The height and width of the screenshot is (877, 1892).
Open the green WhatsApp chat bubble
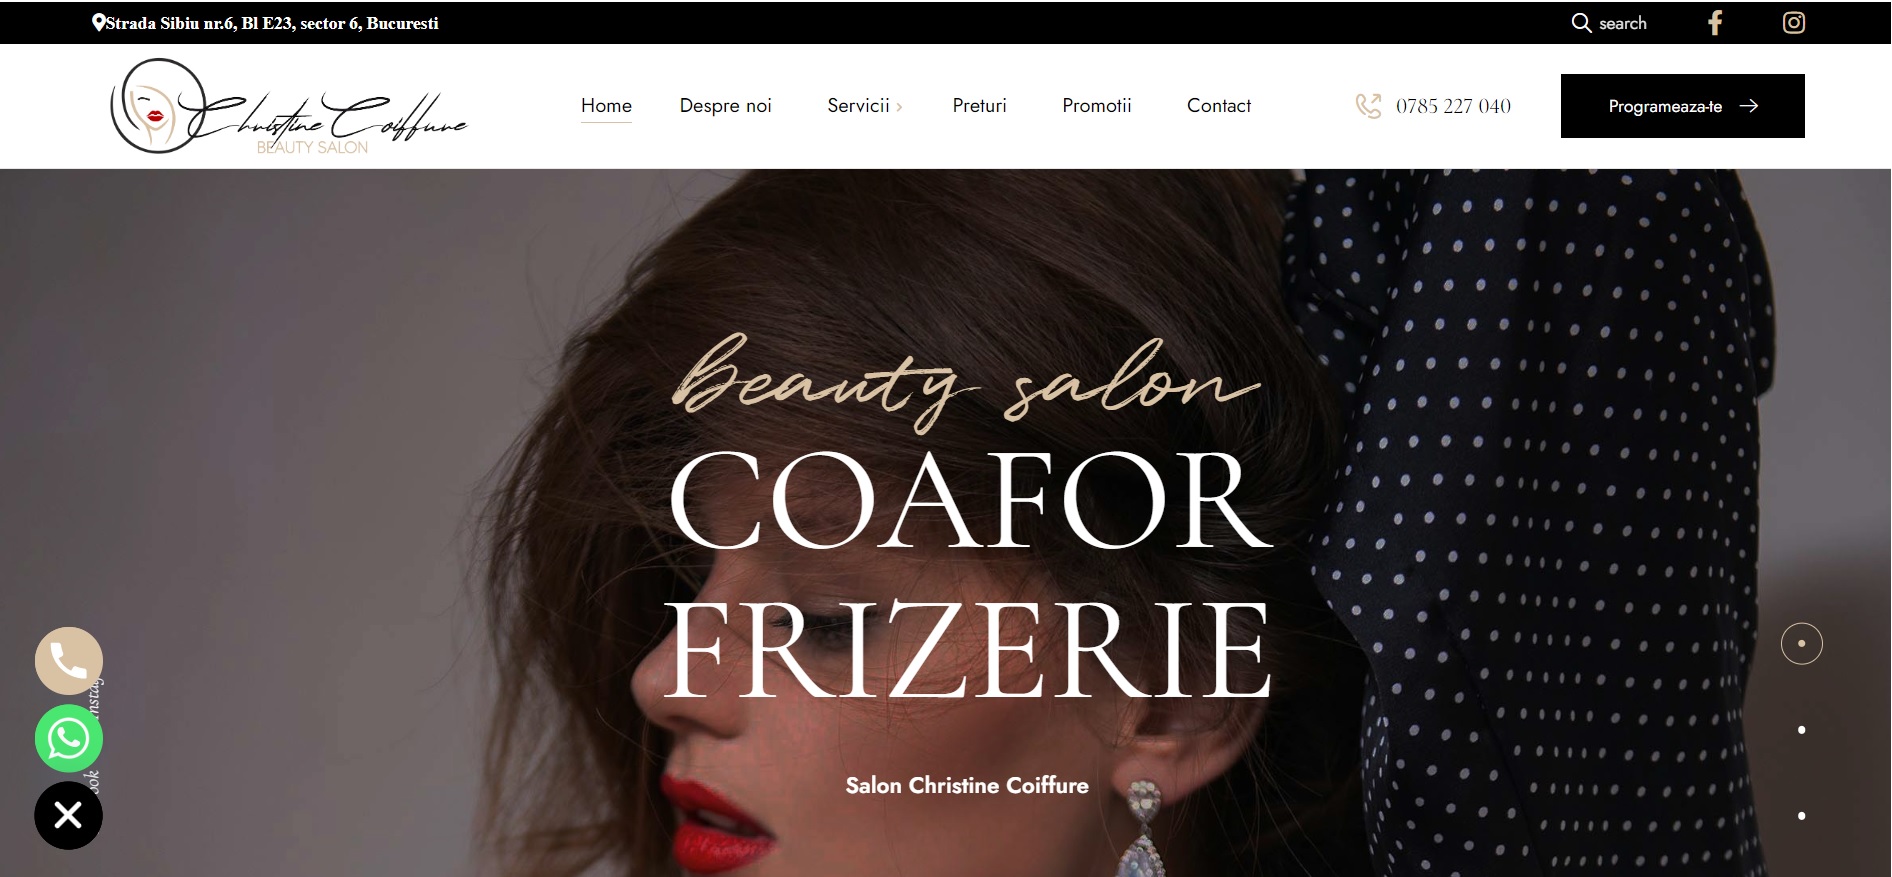[x=69, y=738]
